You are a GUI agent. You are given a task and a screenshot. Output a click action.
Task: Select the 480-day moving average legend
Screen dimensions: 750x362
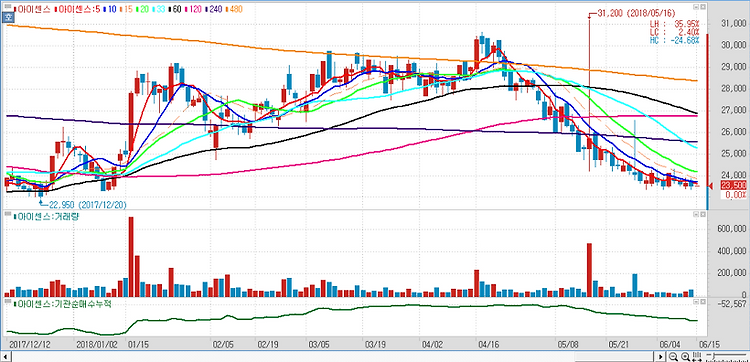tap(234, 9)
